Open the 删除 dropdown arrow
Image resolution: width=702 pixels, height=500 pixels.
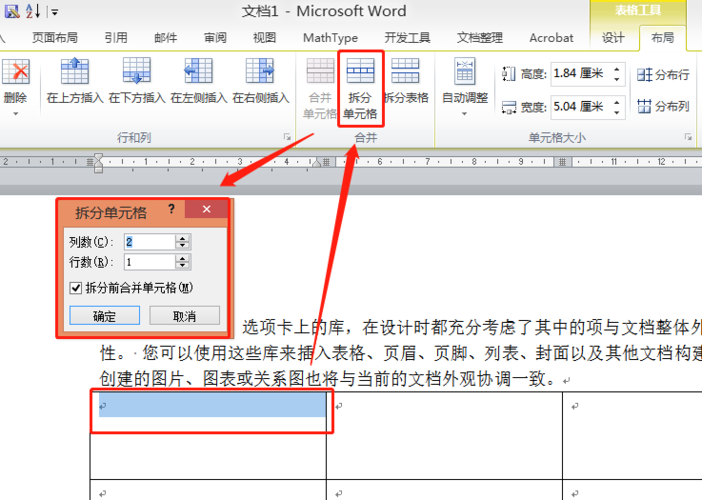tap(16, 114)
